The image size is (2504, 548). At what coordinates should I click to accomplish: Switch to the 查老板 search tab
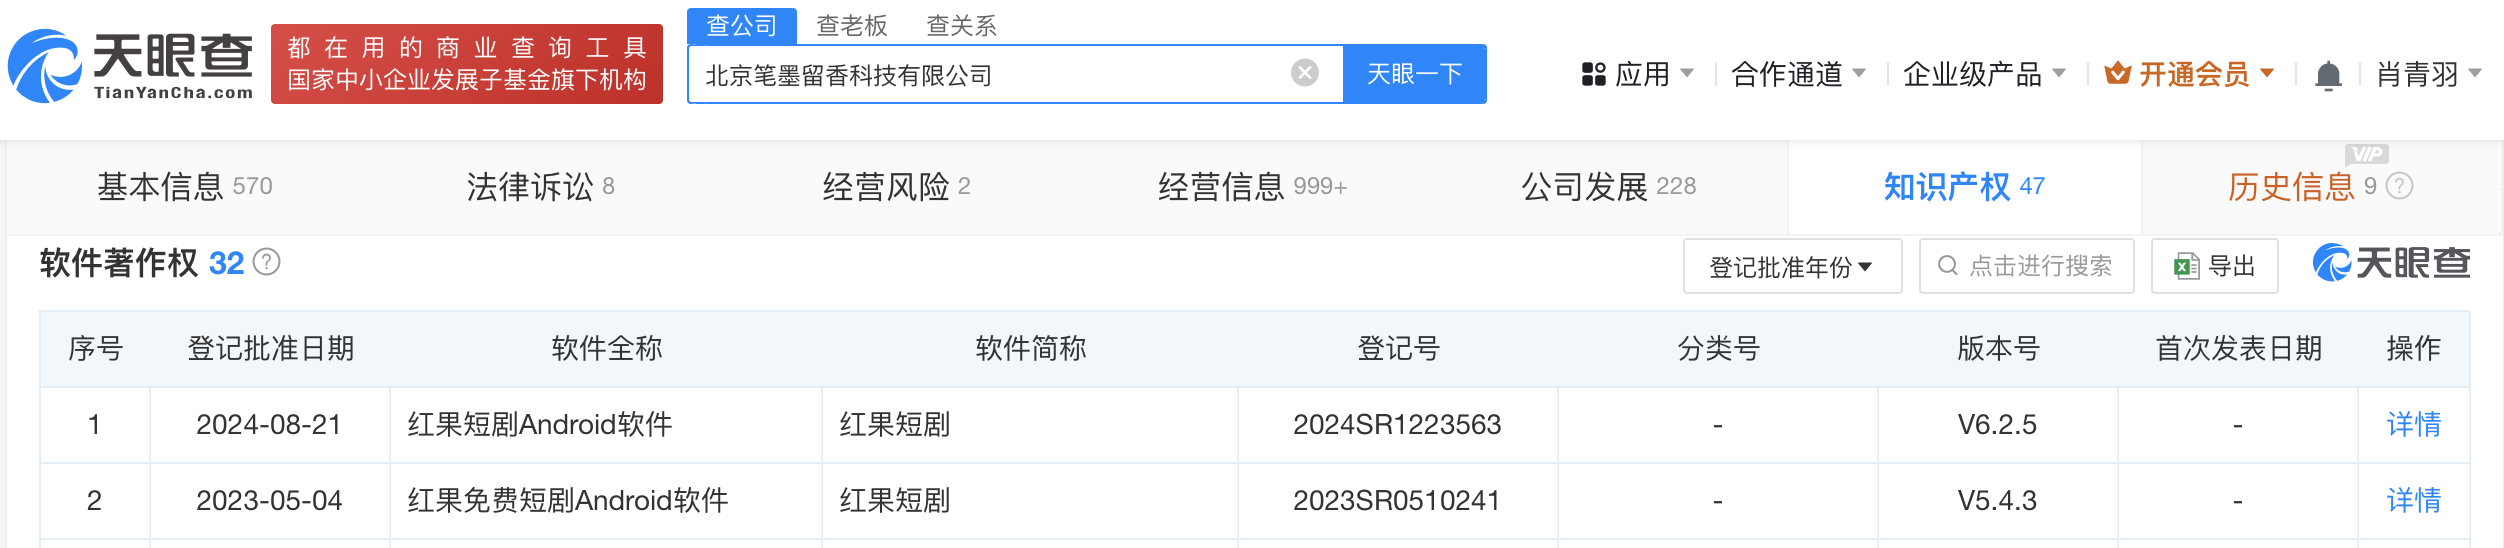point(852,25)
